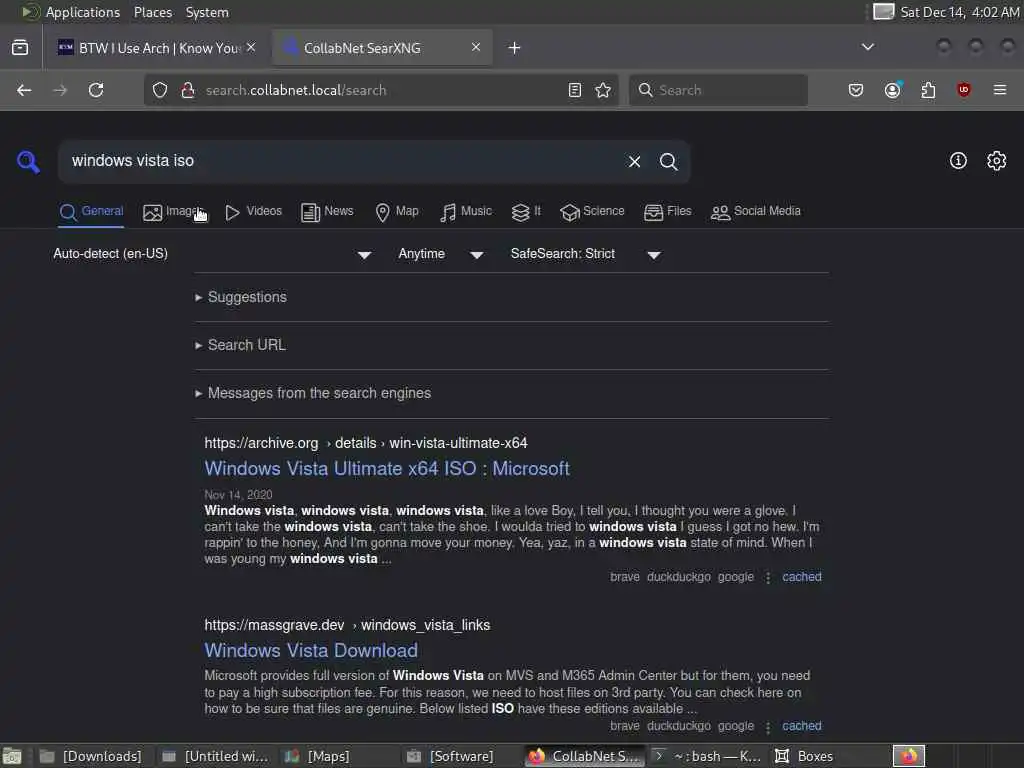This screenshot has width=1024, height=768.
Task: Switch to Social Media search category
Action: 756,212
